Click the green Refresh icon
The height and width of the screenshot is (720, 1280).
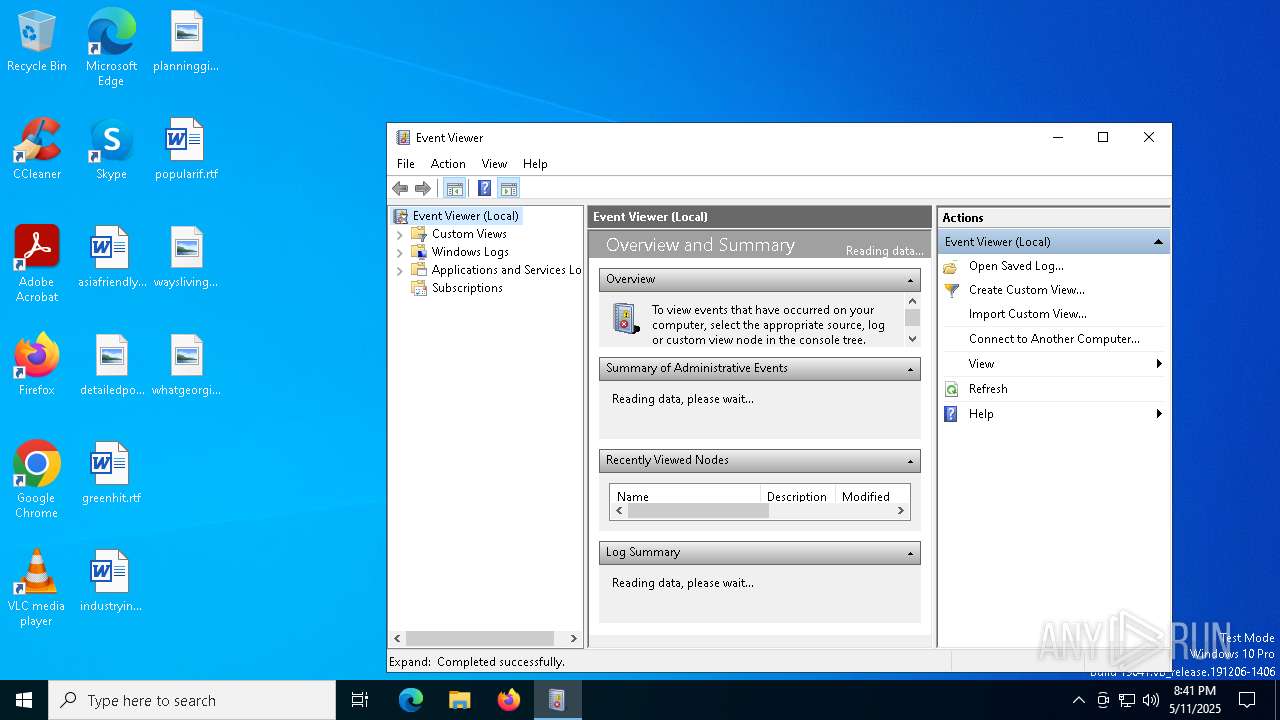(951, 389)
